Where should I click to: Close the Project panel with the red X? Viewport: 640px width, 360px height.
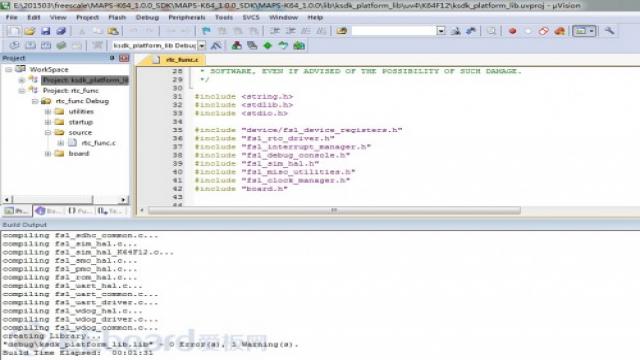click(124, 58)
